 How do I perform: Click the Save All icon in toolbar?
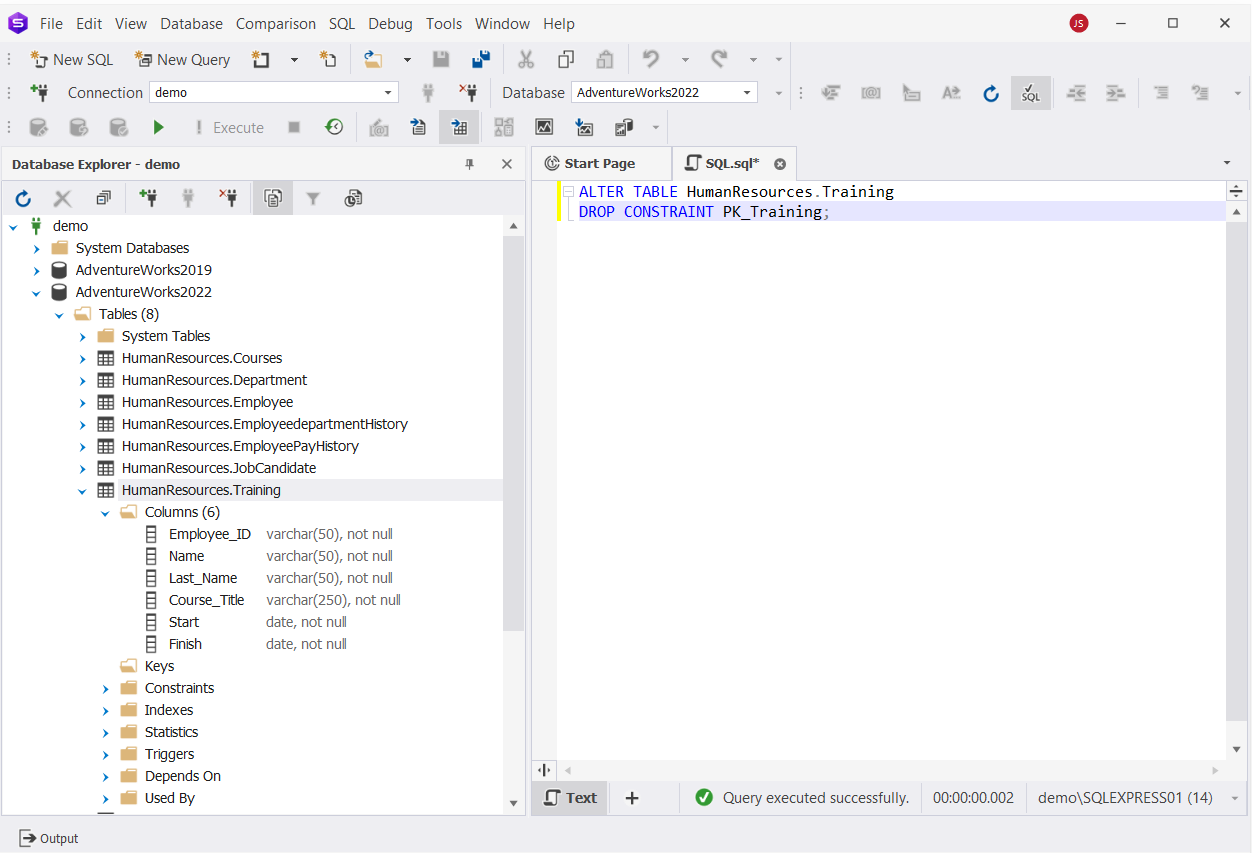480,60
